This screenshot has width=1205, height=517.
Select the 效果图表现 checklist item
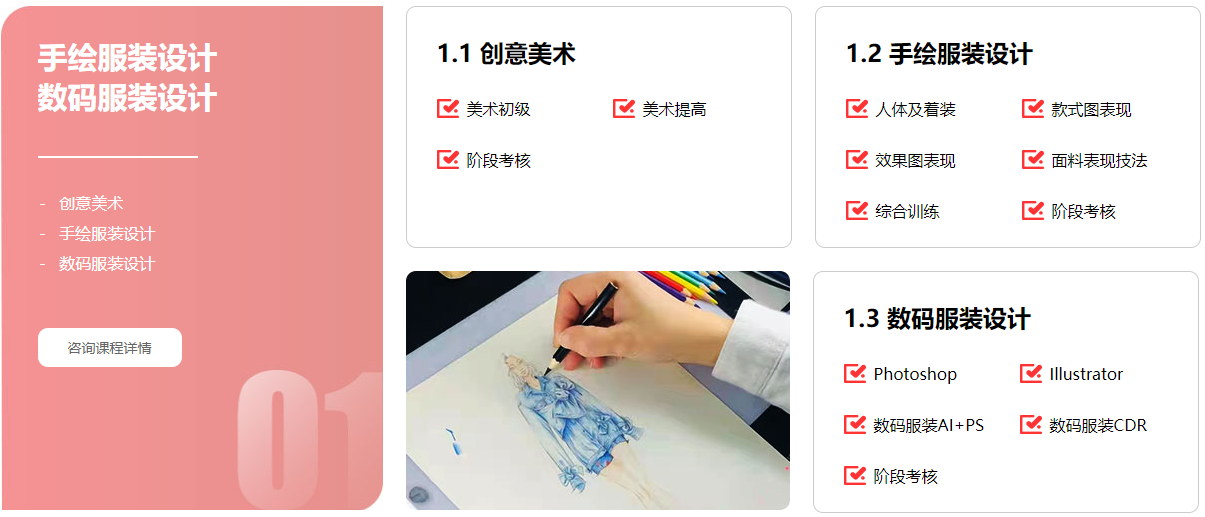pyautogui.click(x=901, y=160)
